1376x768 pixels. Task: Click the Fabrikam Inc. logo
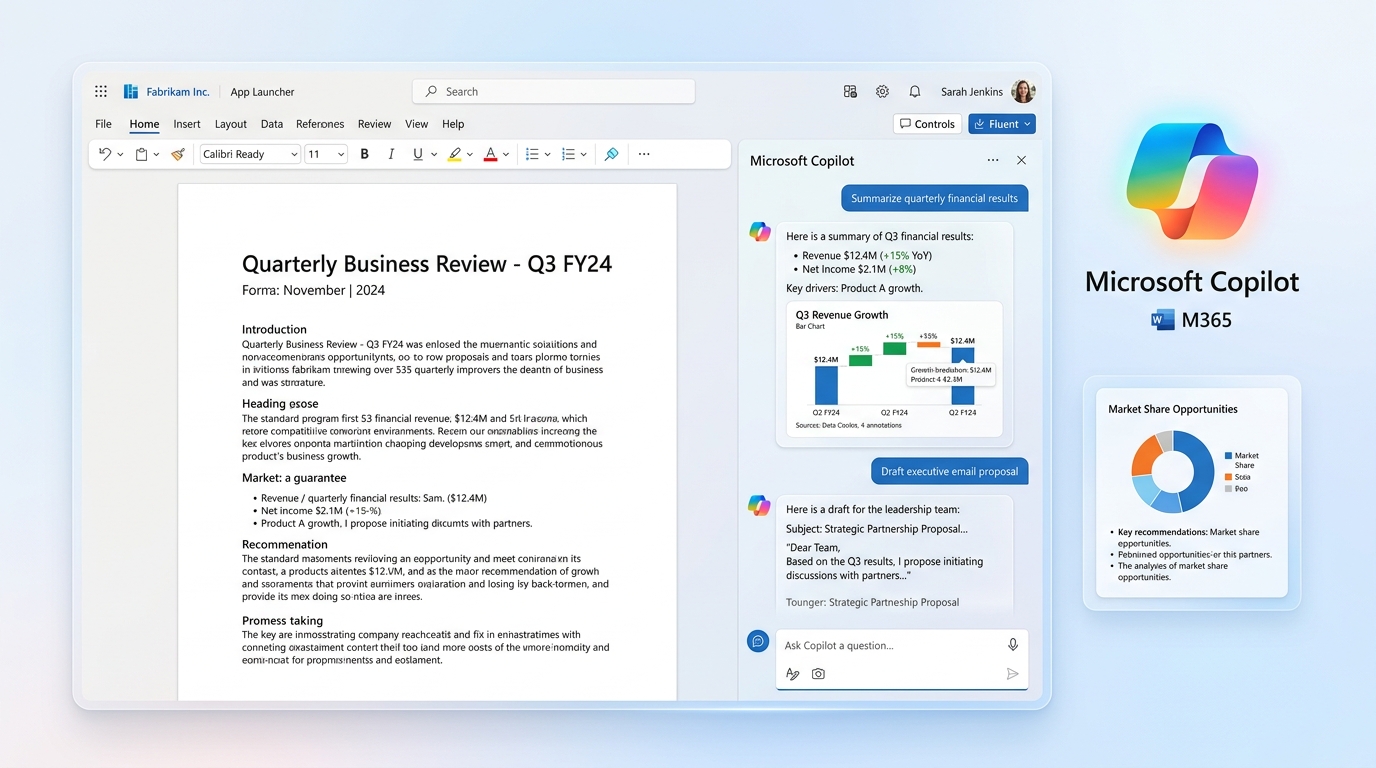point(131,91)
